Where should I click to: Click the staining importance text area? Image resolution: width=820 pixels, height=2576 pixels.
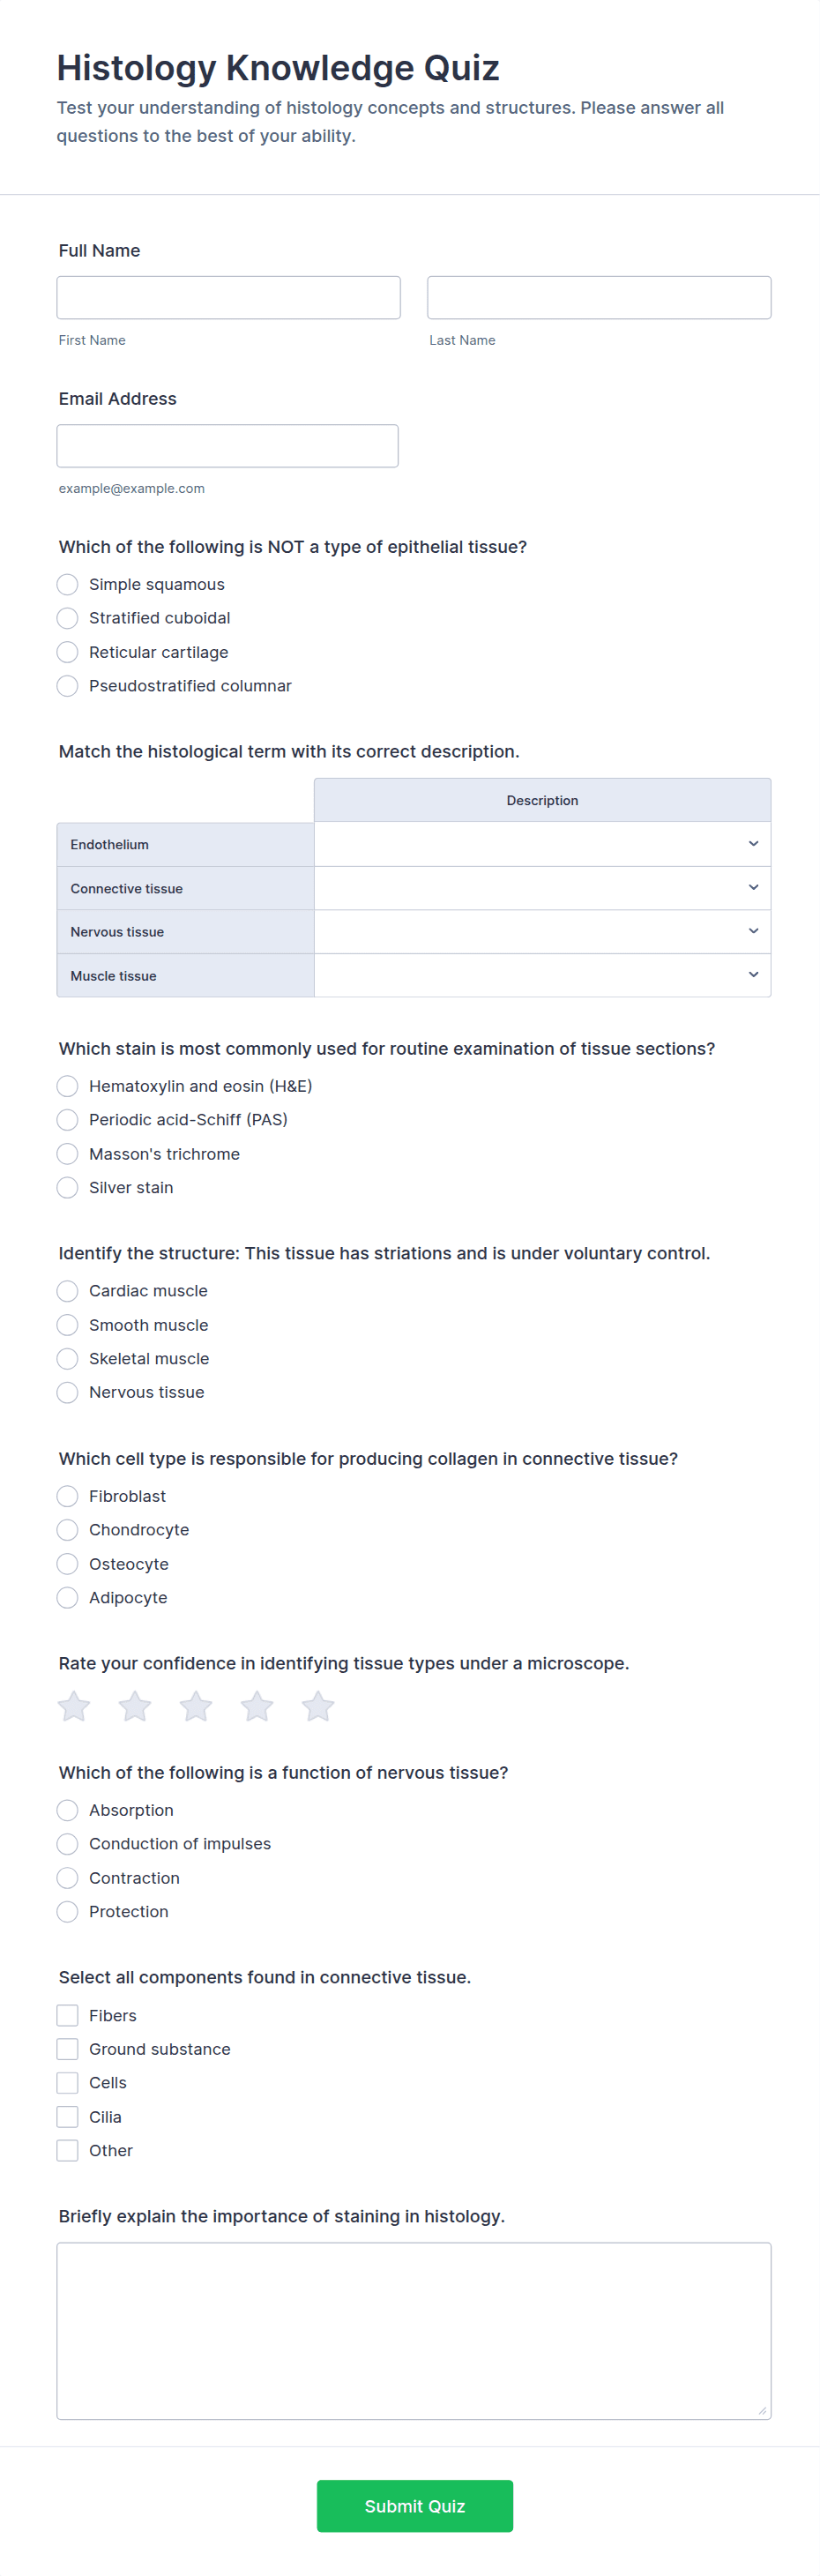point(413,2330)
